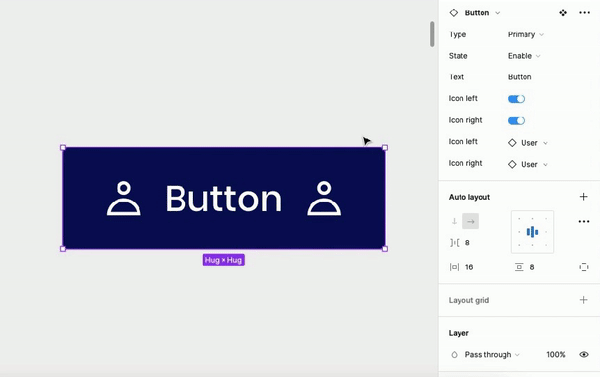The width and height of the screenshot is (600, 377).
Task: Click the go-to-main-component icon
Action: (x=562, y=13)
